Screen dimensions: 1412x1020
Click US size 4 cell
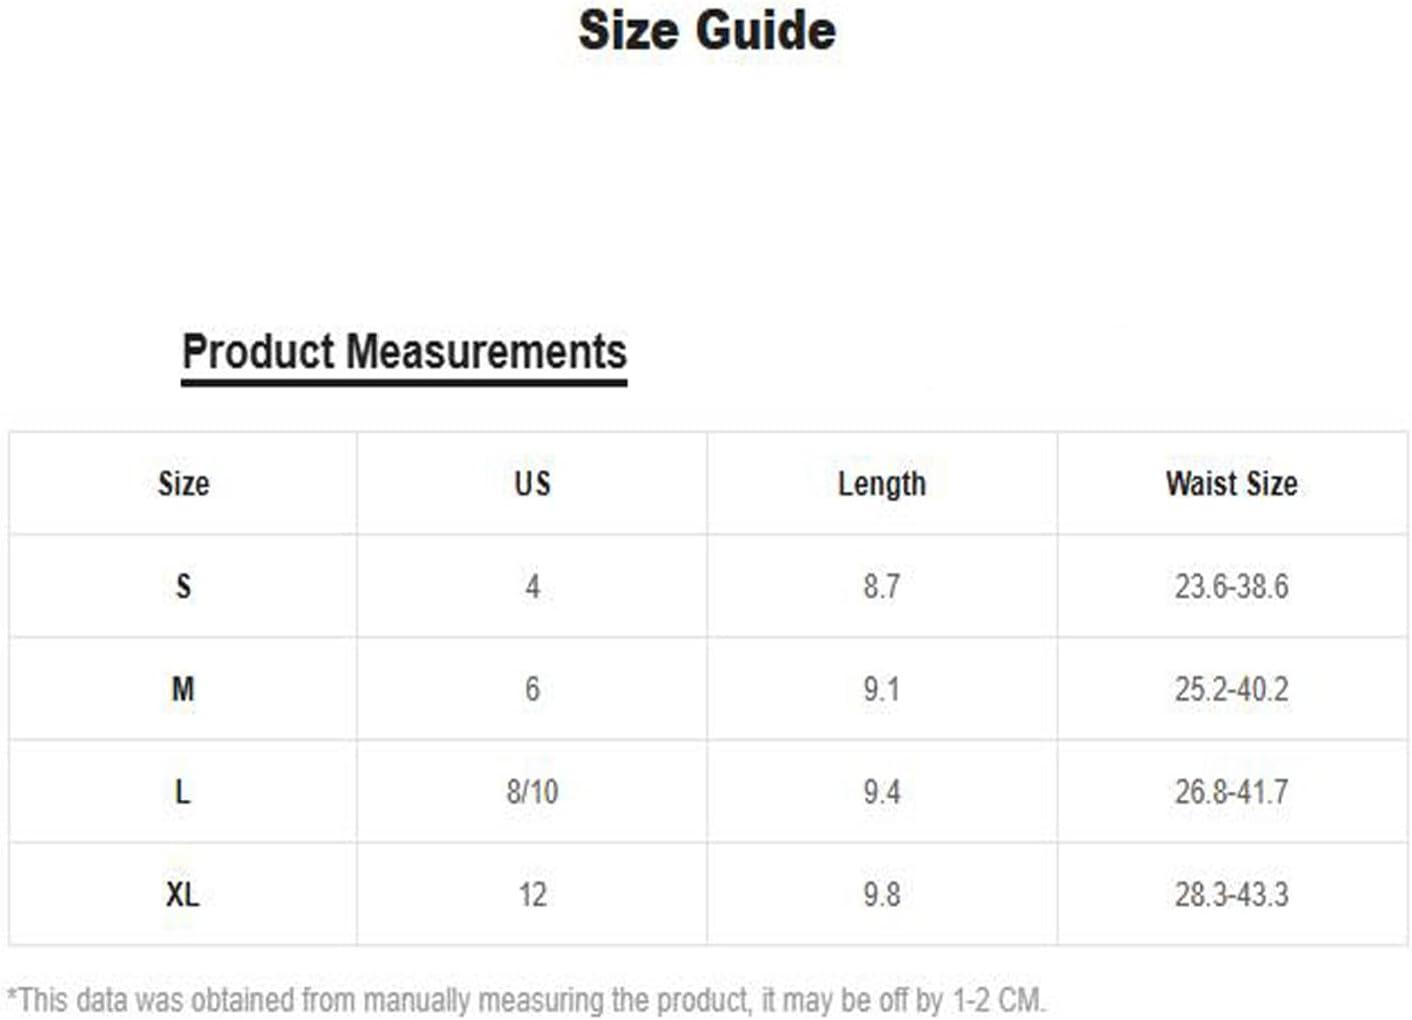[x=532, y=586]
